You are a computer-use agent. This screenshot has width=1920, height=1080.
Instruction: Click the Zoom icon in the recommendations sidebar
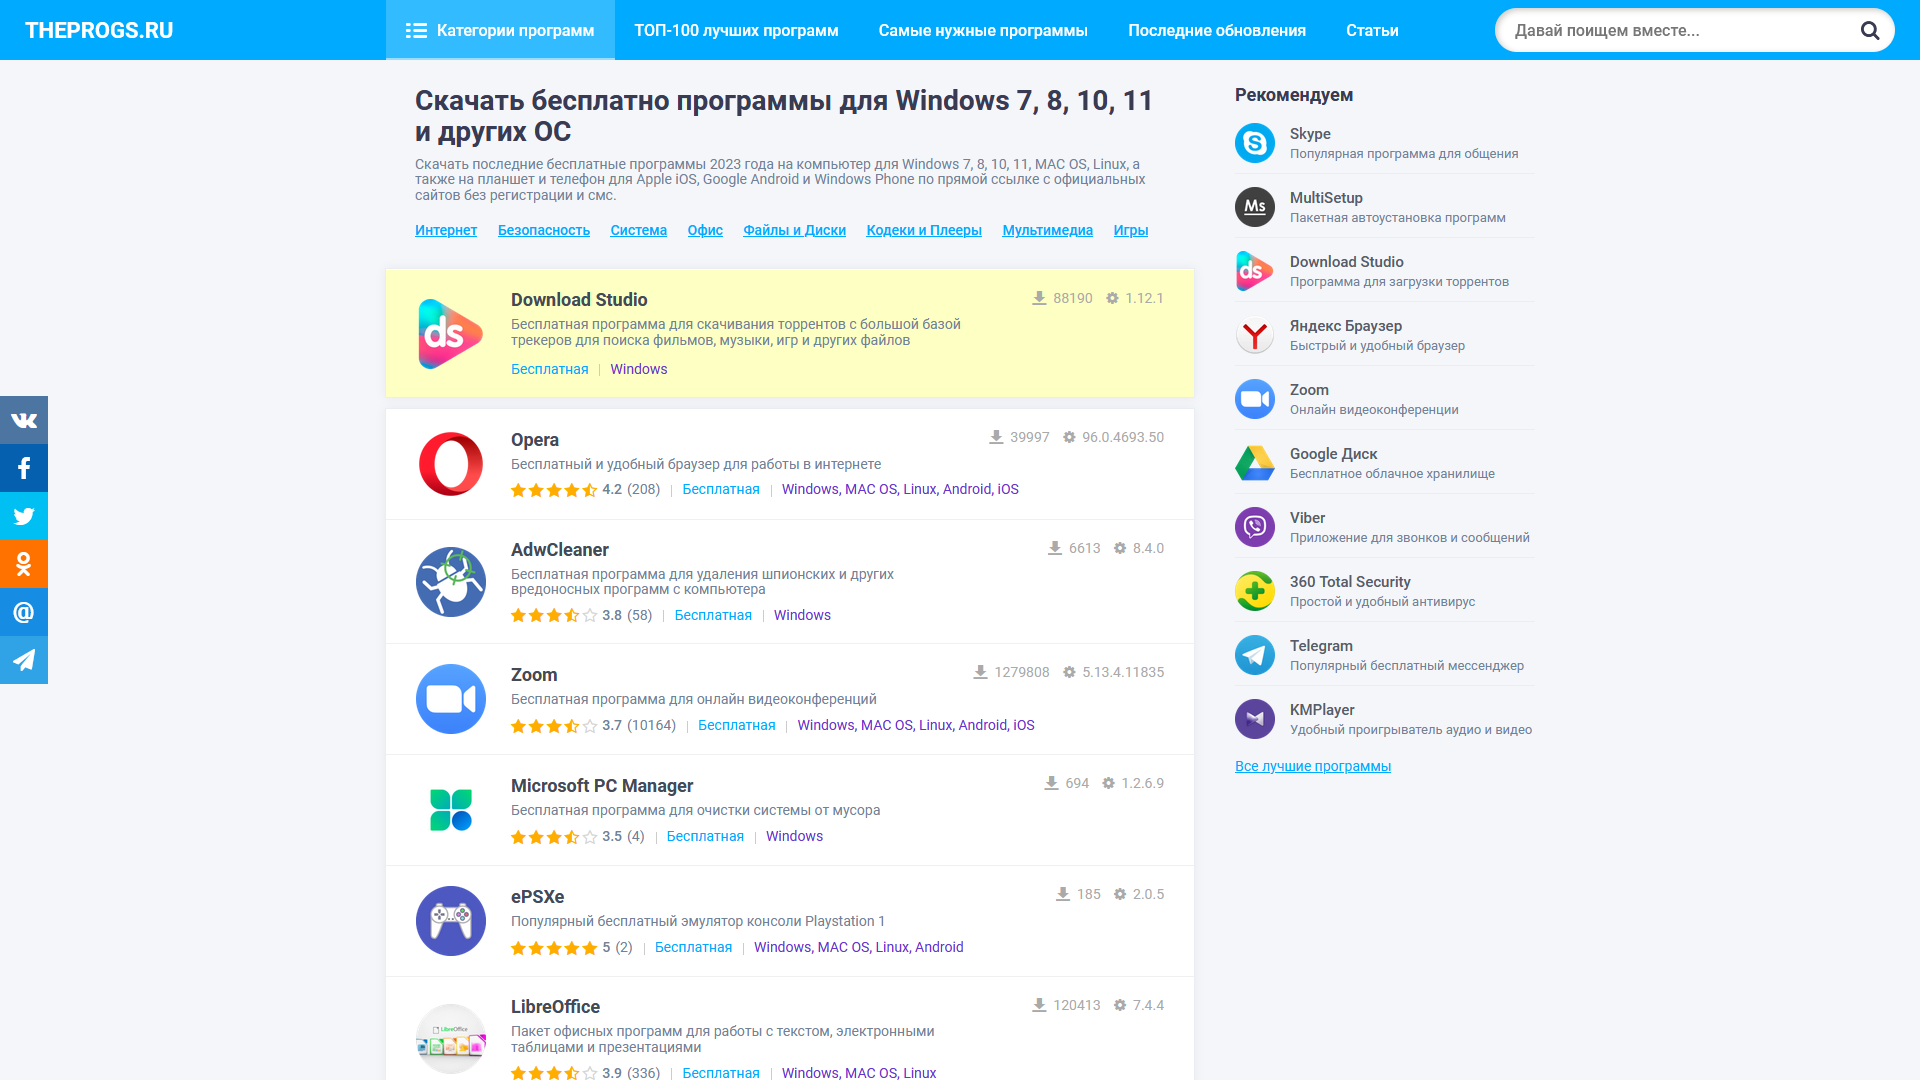(1255, 399)
